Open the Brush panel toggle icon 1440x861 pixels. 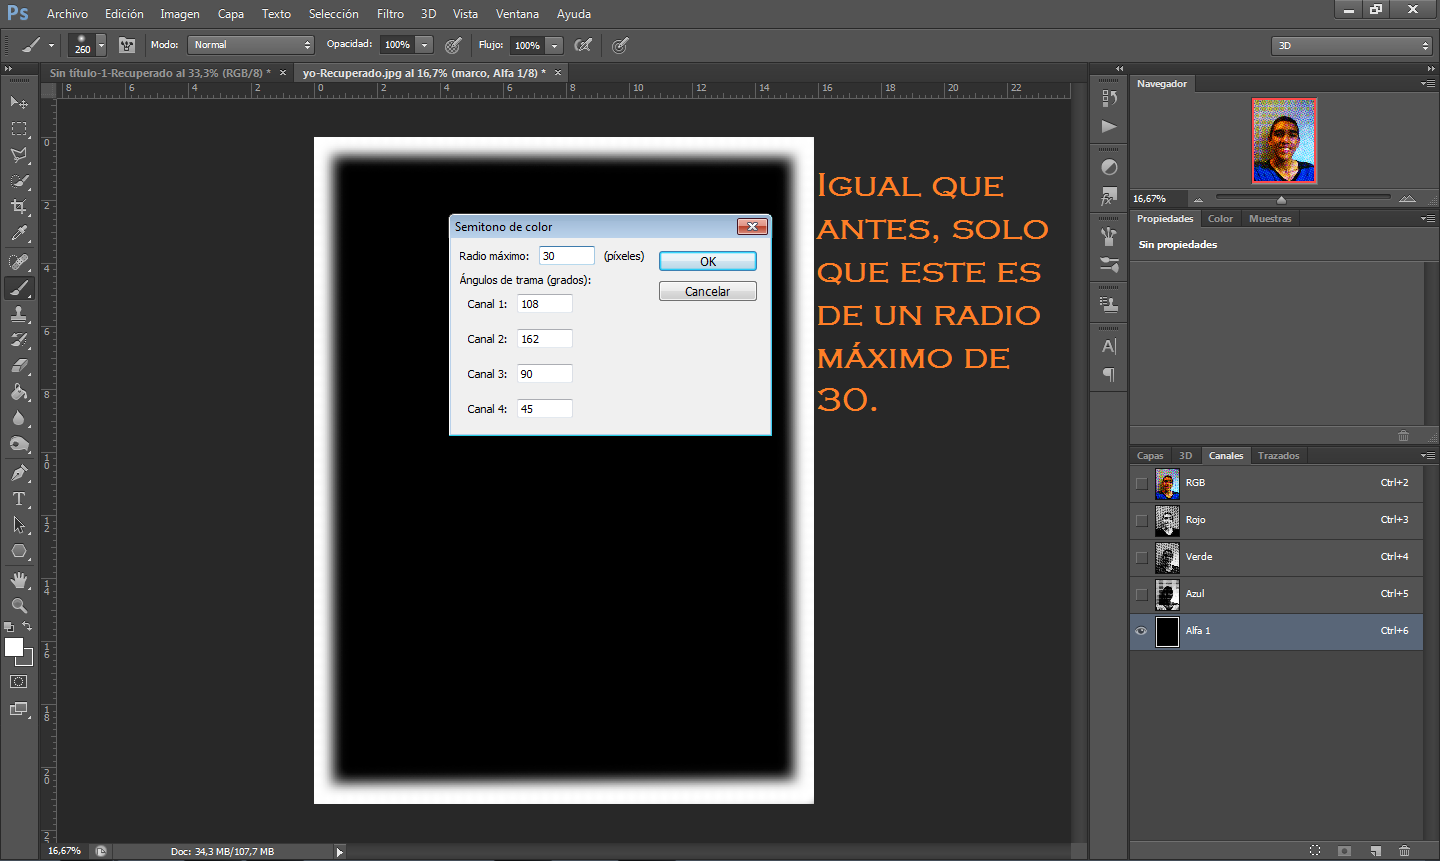[x=127, y=45]
